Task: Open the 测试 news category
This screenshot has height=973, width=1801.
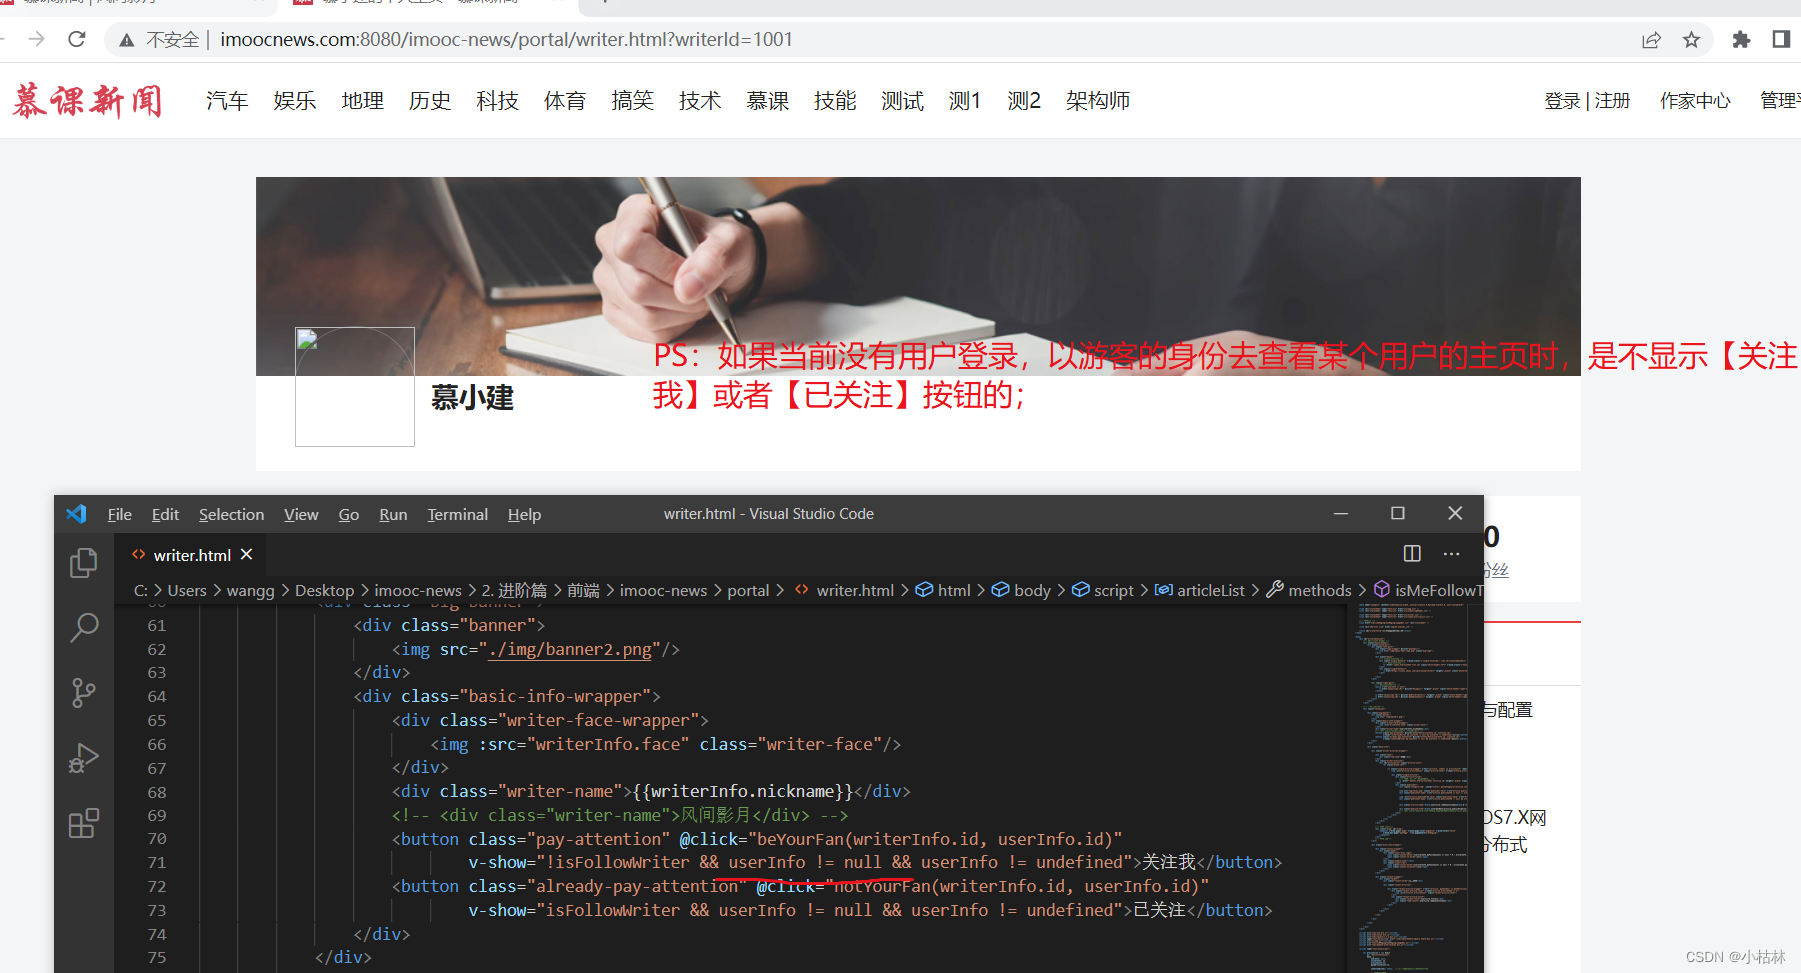Action: pyautogui.click(x=902, y=101)
